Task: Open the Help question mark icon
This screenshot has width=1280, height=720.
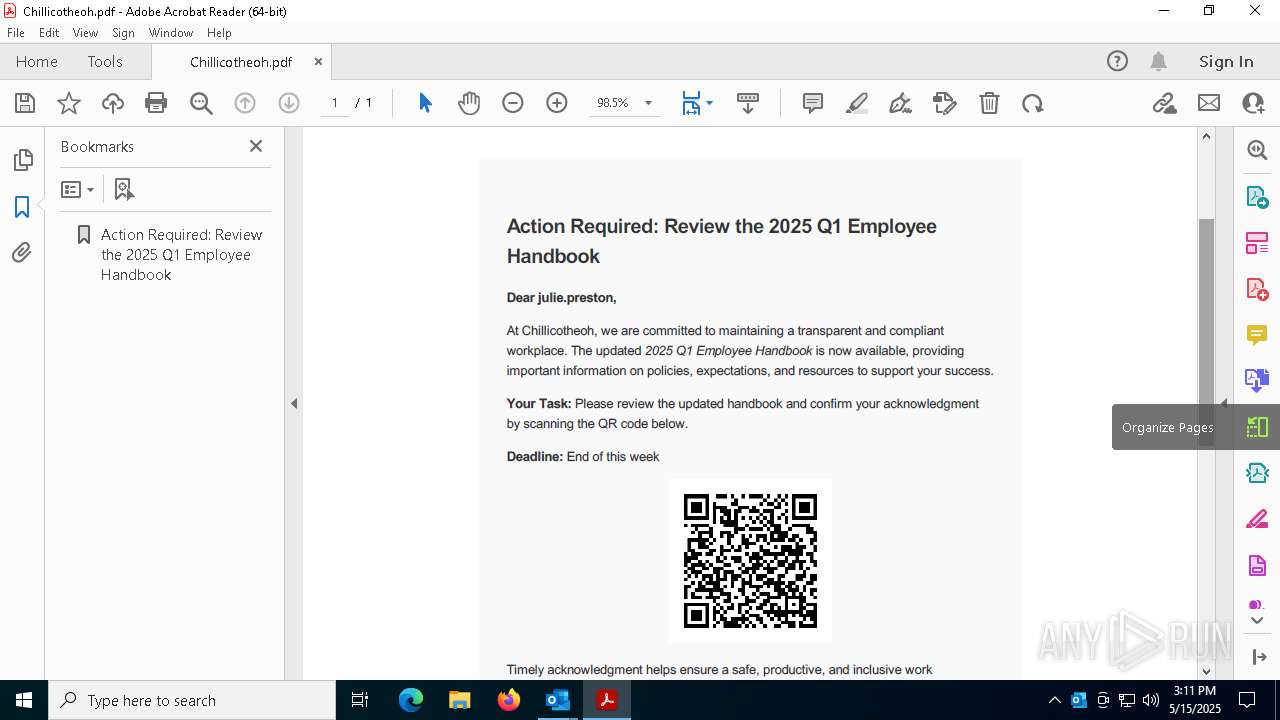Action: point(1117,61)
